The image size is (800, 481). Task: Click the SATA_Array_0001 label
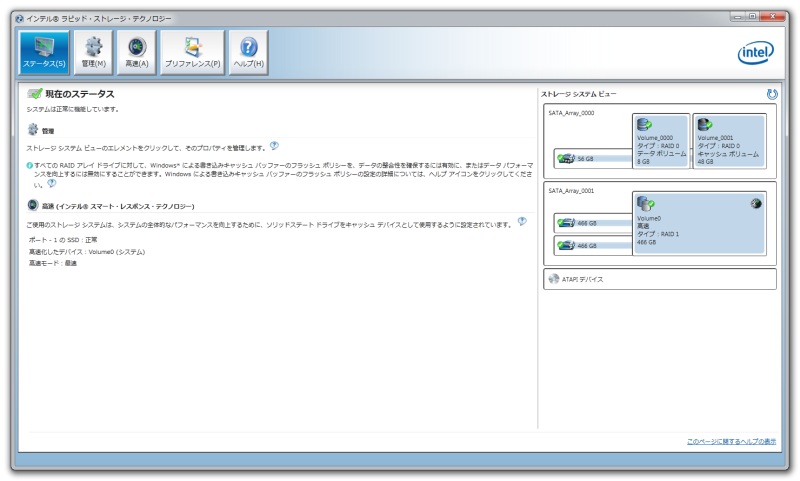point(571,191)
